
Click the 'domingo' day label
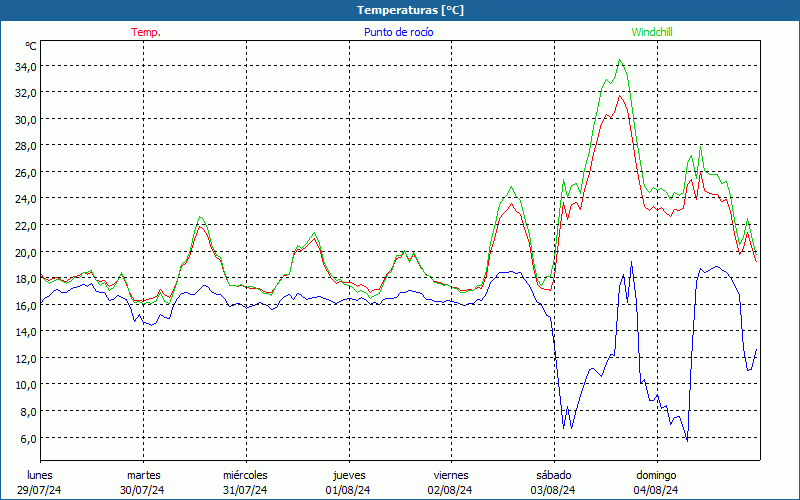click(656, 475)
